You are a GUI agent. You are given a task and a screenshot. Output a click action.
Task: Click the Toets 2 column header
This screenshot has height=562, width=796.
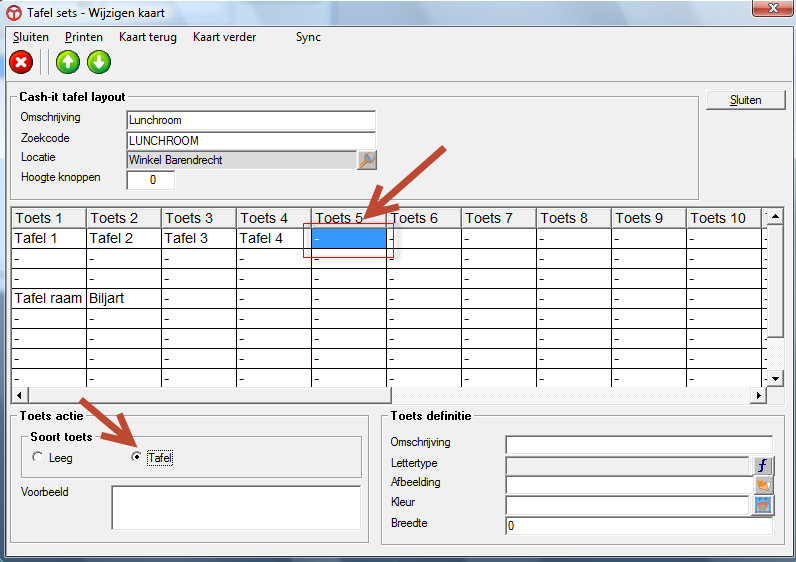pos(124,218)
